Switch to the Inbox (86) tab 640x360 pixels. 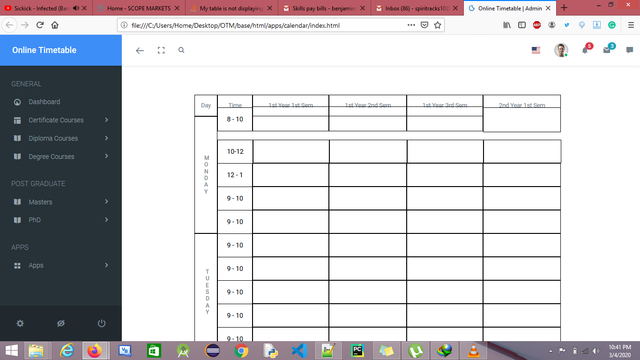[416, 8]
